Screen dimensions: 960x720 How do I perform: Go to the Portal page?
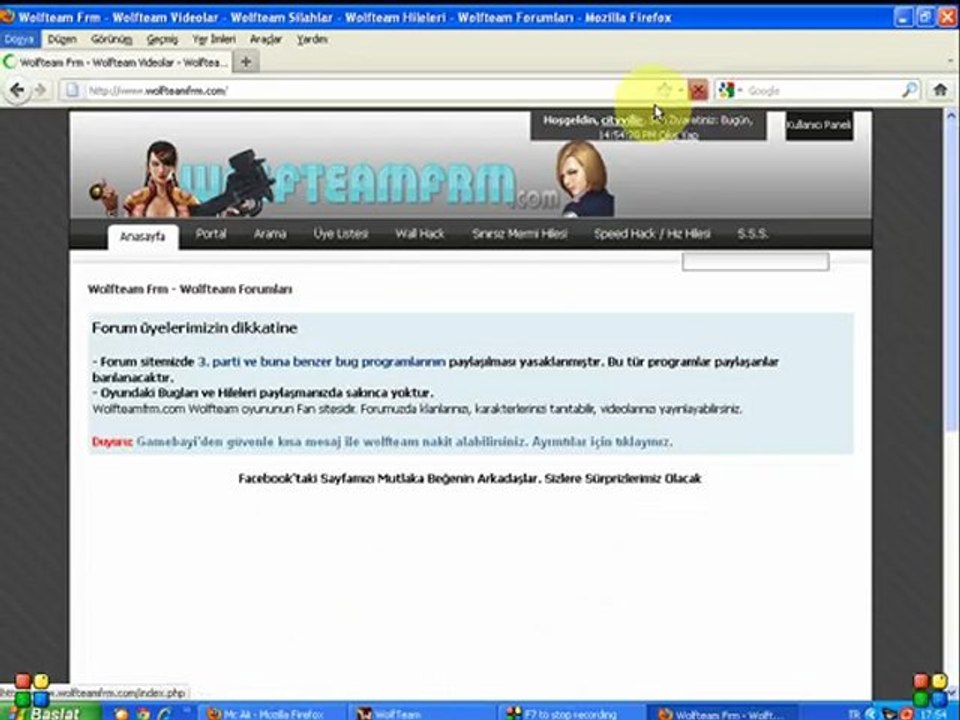coord(211,233)
